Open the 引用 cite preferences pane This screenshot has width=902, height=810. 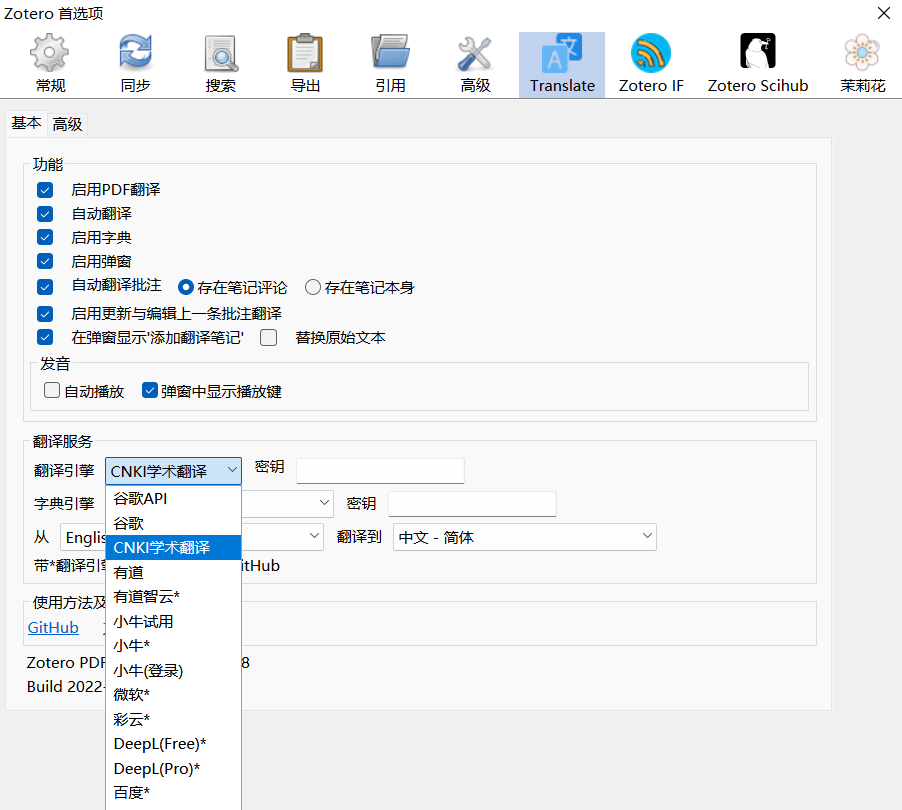coord(390,64)
